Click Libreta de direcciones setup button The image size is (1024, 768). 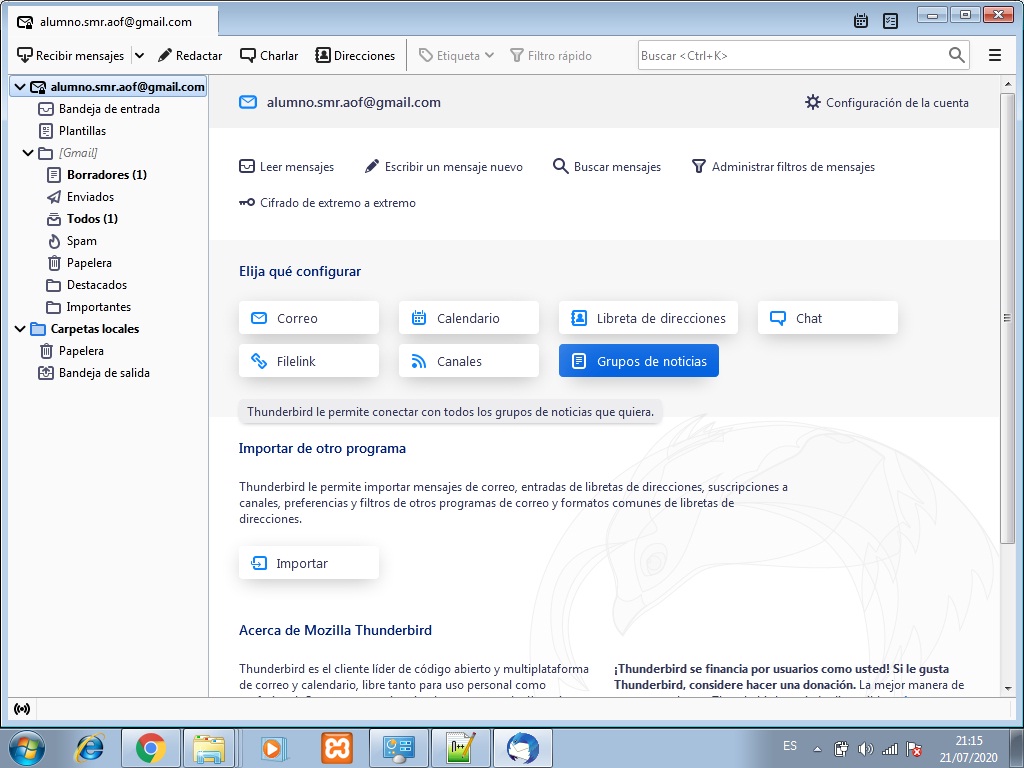pyautogui.click(x=648, y=318)
